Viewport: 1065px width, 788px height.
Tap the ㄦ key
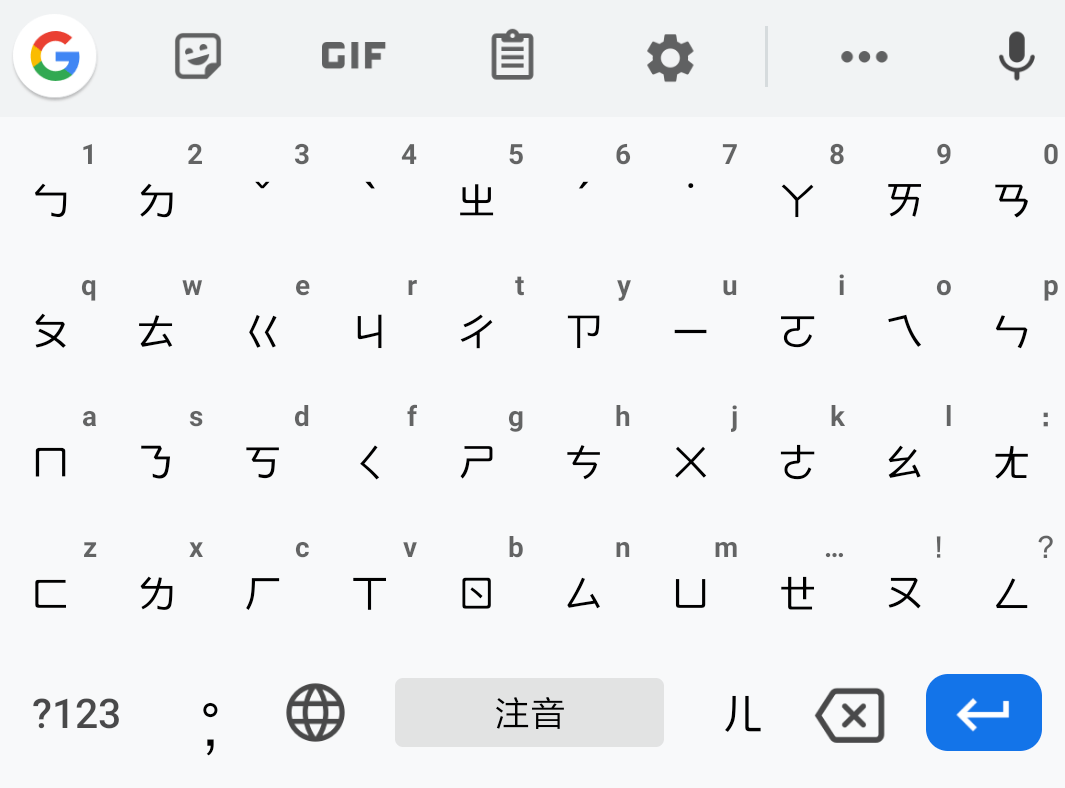click(743, 714)
